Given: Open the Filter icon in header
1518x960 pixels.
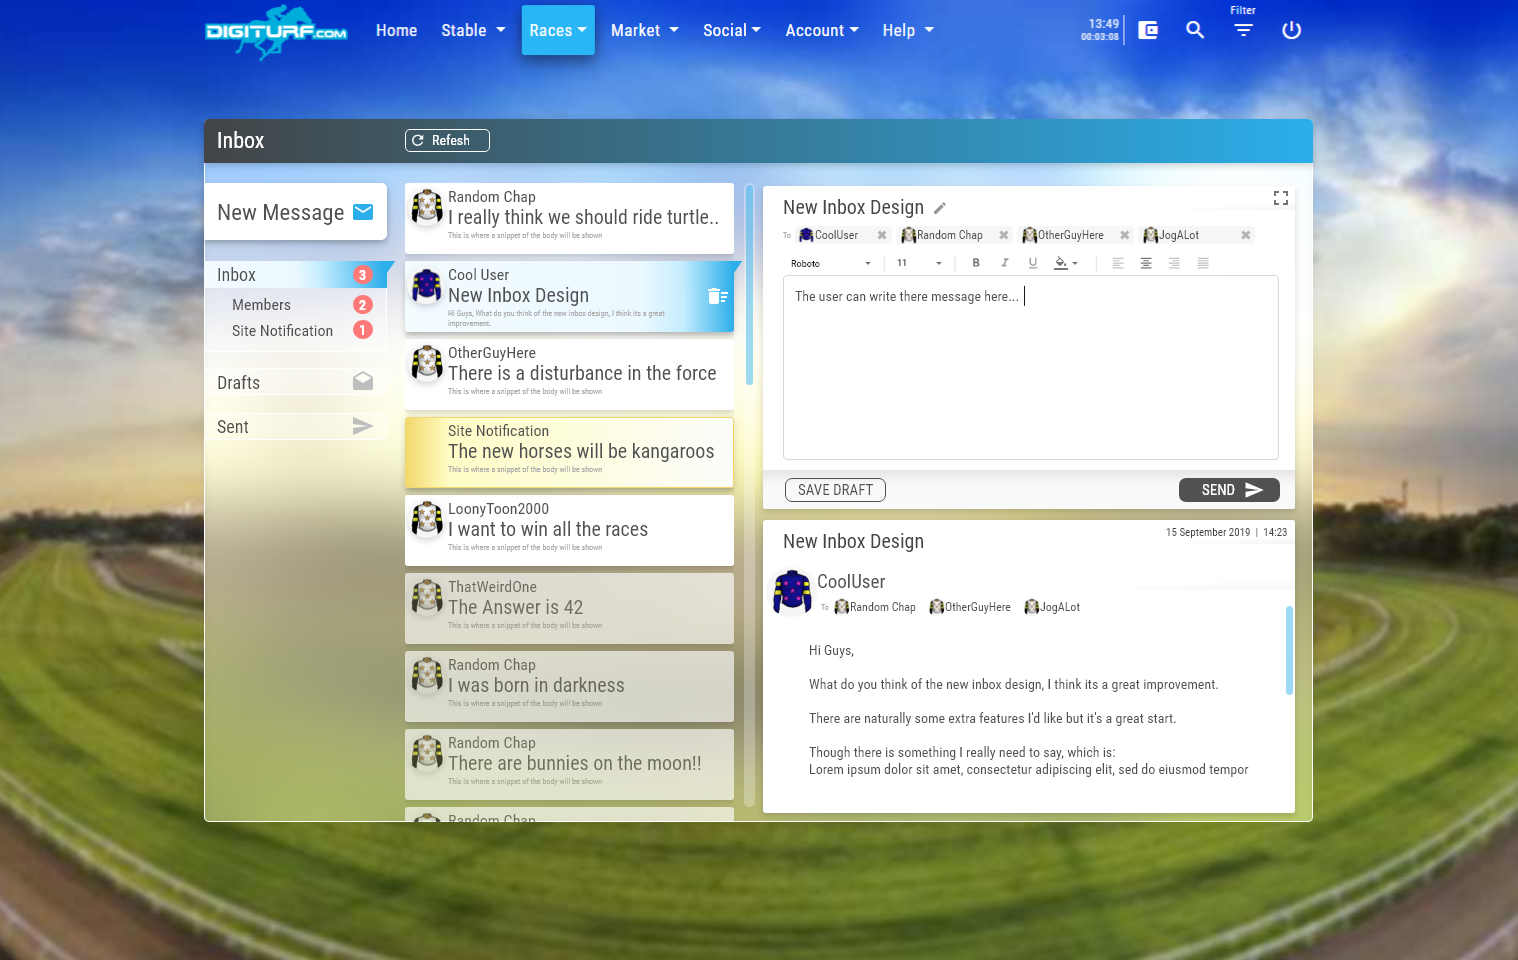Looking at the screenshot, I should pos(1243,31).
